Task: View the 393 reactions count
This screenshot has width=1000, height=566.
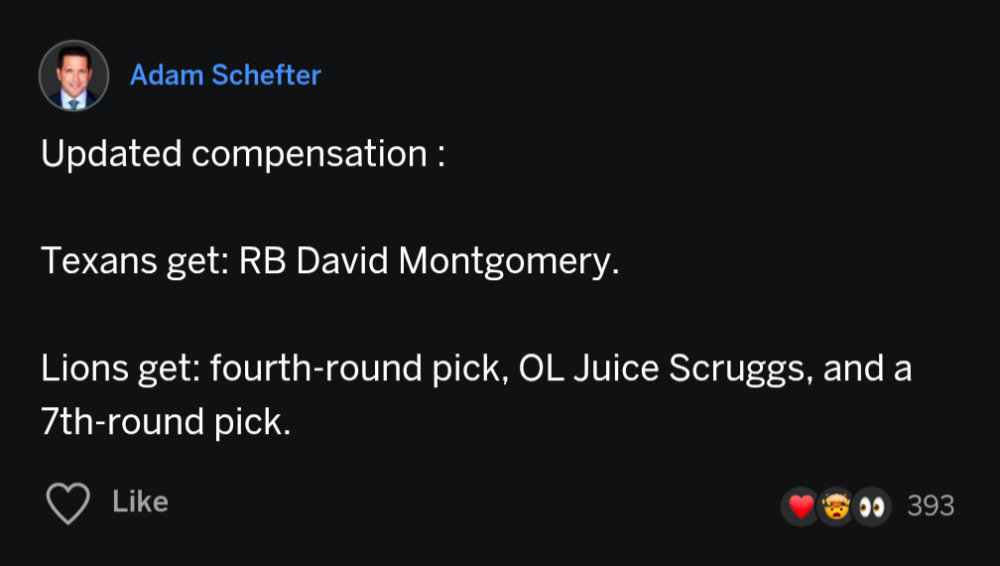Action: (930, 507)
